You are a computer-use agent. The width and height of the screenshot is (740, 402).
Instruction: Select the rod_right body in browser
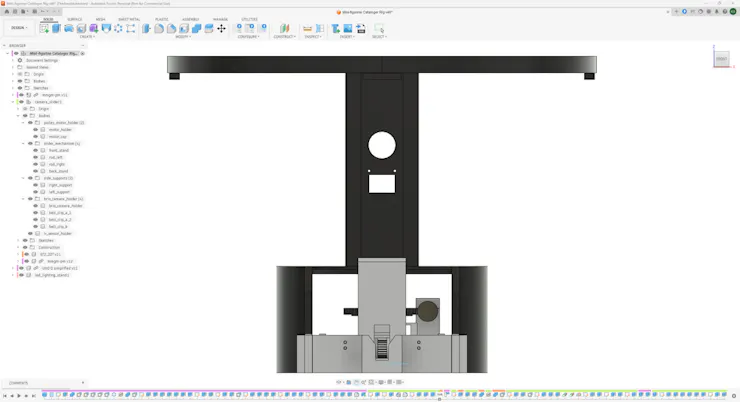(x=57, y=164)
